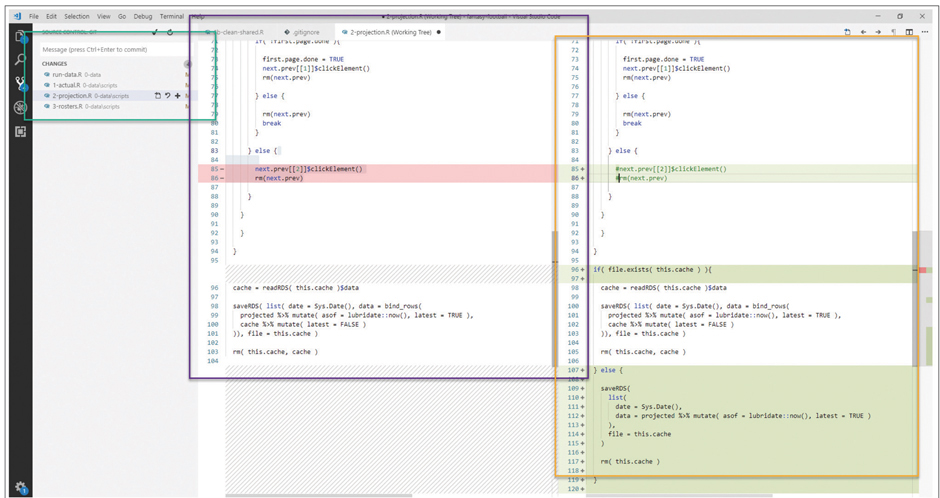The image size is (940, 498).
Task: Select the 2-projection.R (Working Tree) tab
Action: (390, 32)
